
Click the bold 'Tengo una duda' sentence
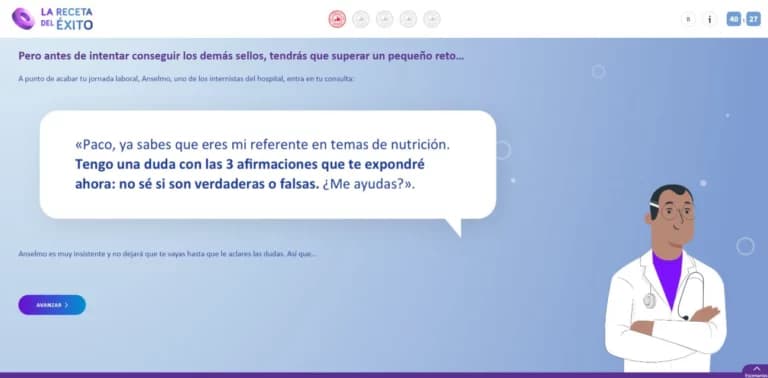(x=249, y=174)
